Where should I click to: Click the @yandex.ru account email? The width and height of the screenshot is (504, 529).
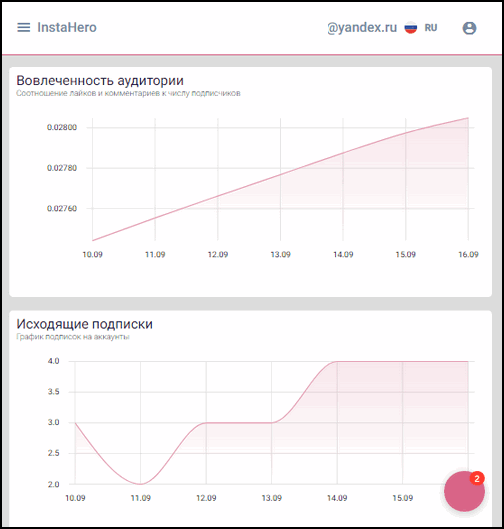click(362, 28)
